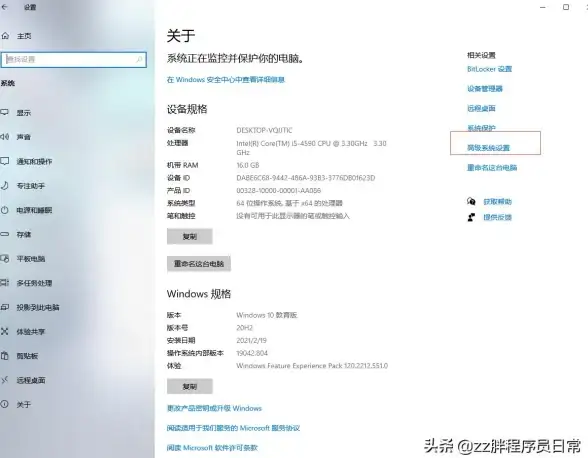Image resolution: width=588 pixels, height=458 pixels.
Task: Open 更改产品密钥或升级 Windows link
Action: (x=214, y=408)
